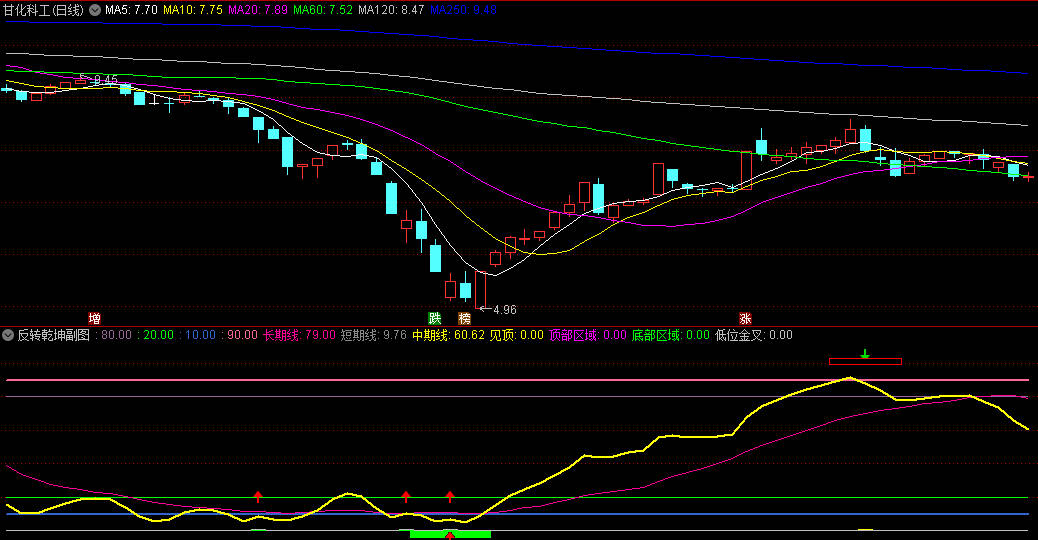Select the MA20: 7.89 label
Image resolution: width=1038 pixels, height=540 pixels.
tap(258, 10)
